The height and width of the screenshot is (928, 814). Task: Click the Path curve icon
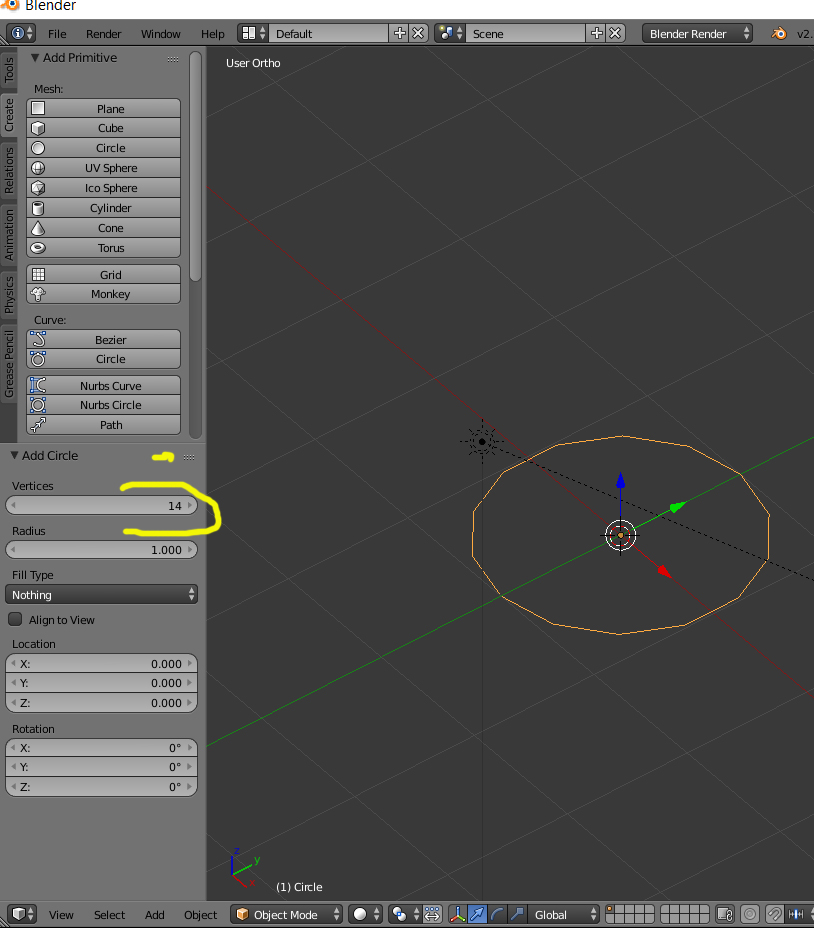click(38, 424)
